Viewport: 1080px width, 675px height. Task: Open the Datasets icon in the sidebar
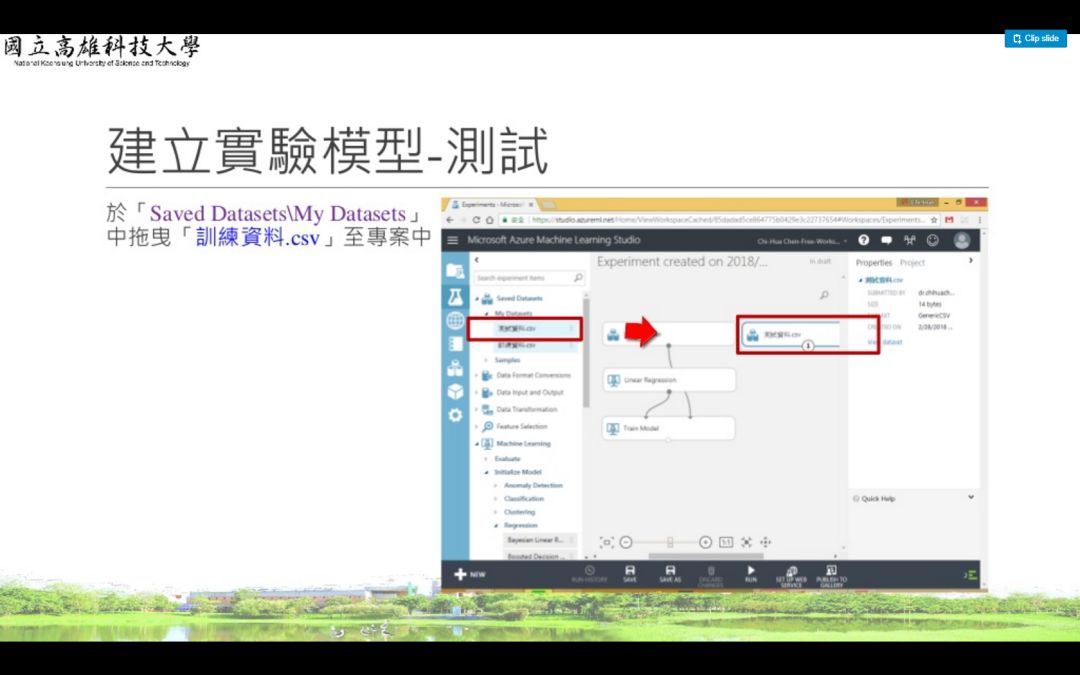click(x=455, y=368)
